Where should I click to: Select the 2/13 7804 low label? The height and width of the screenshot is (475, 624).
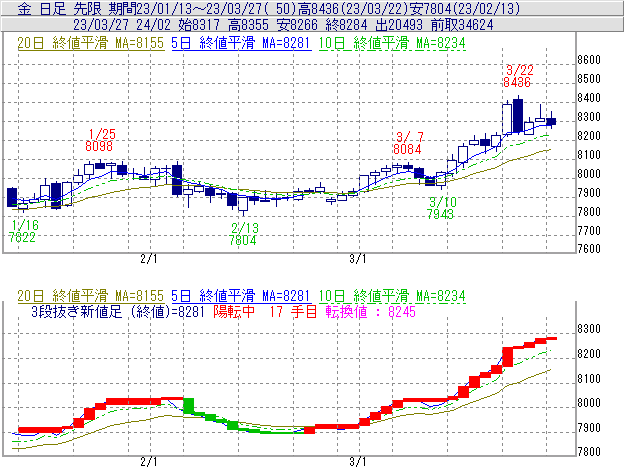click(x=244, y=234)
